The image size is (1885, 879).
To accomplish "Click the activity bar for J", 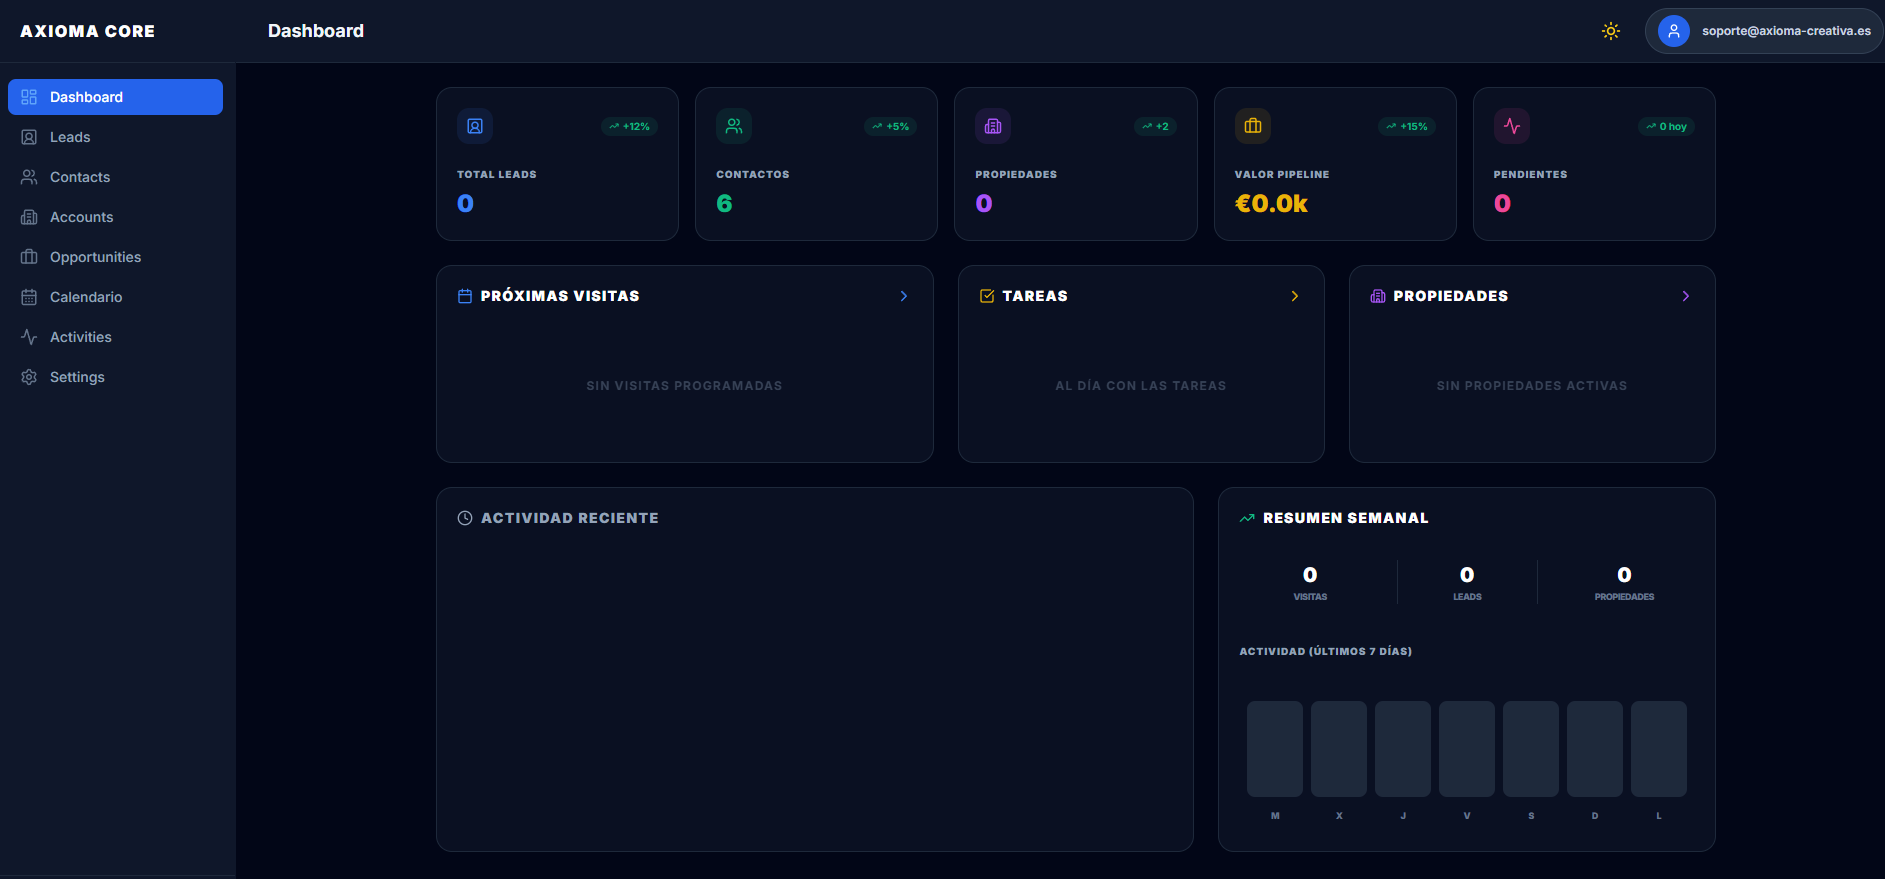I will click(1403, 749).
